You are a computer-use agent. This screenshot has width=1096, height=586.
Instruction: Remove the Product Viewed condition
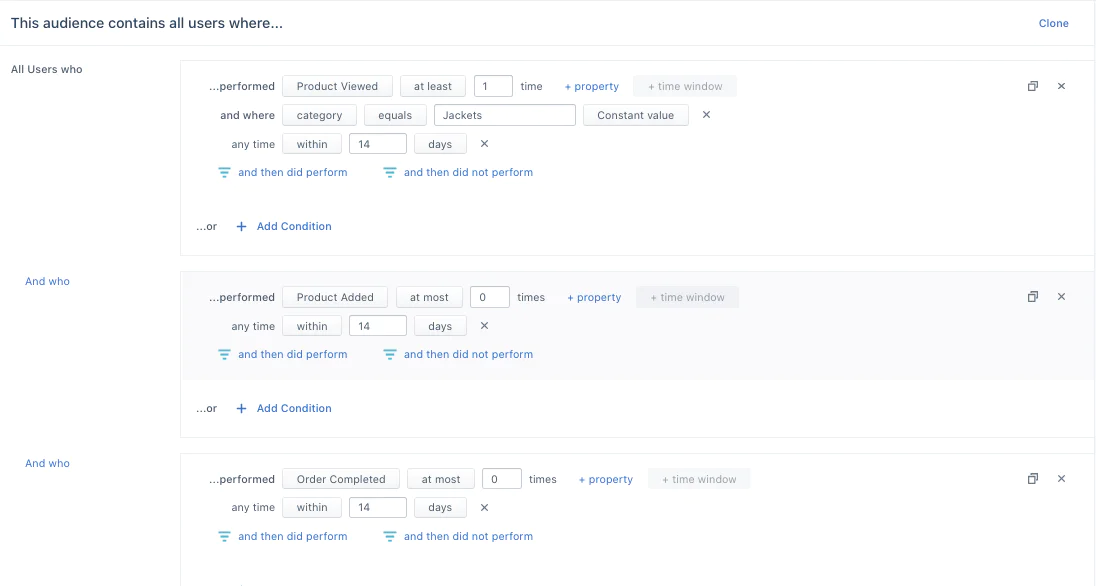1061,86
